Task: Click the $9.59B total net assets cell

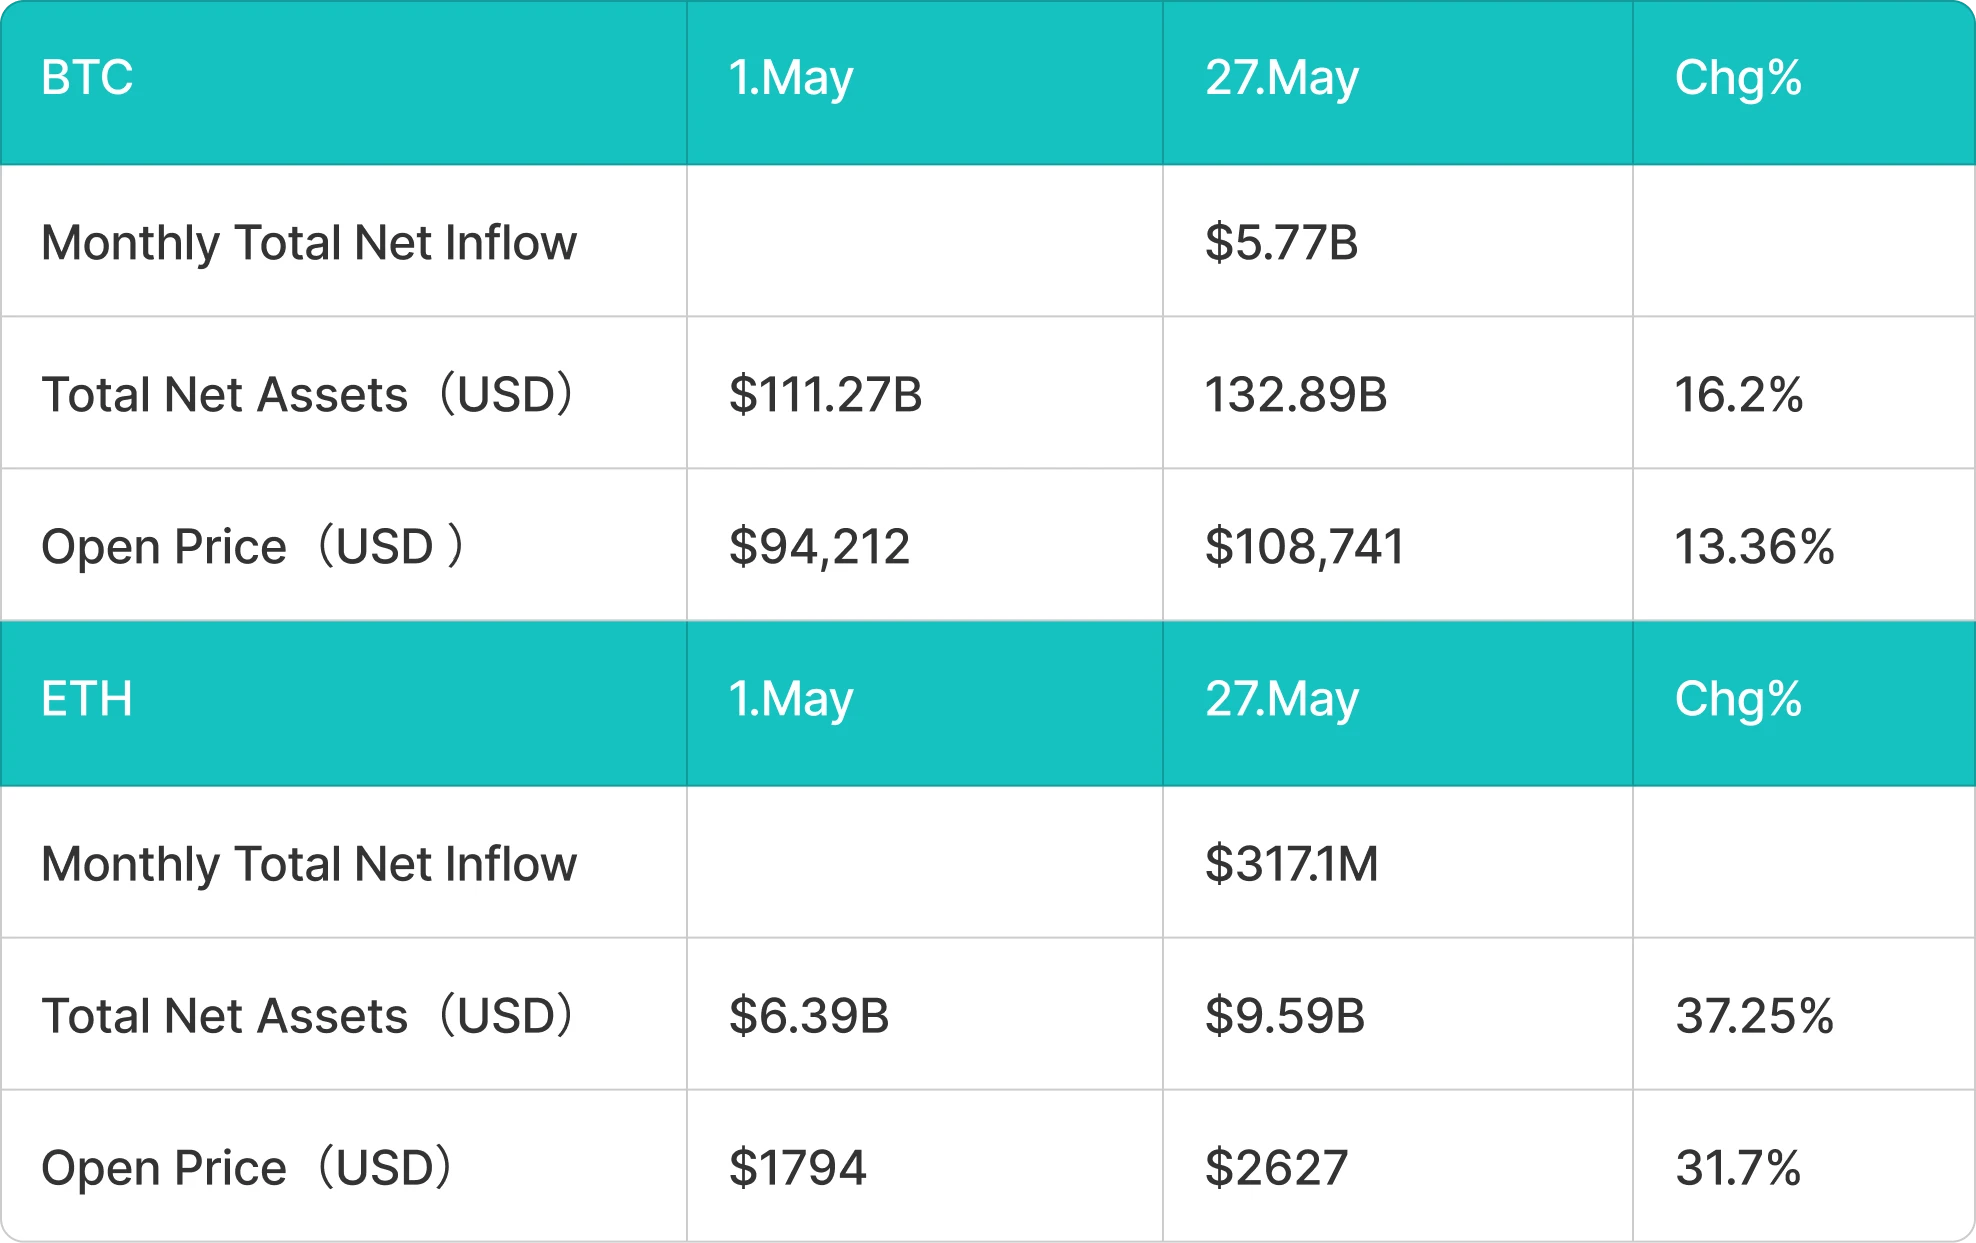Action: pyautogui.click(x=1285, y=1016)
